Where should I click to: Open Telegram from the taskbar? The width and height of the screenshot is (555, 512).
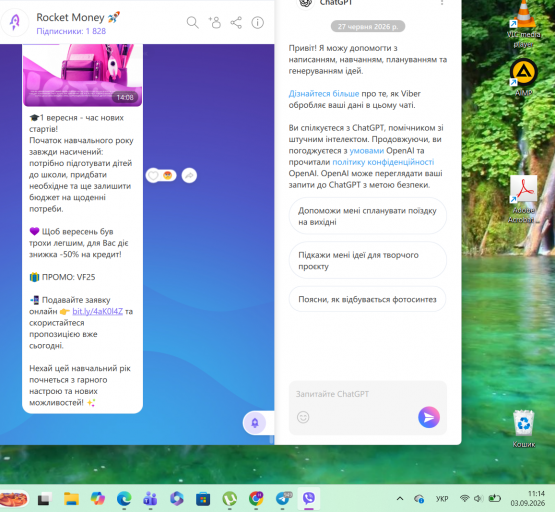tap(282, 499)
